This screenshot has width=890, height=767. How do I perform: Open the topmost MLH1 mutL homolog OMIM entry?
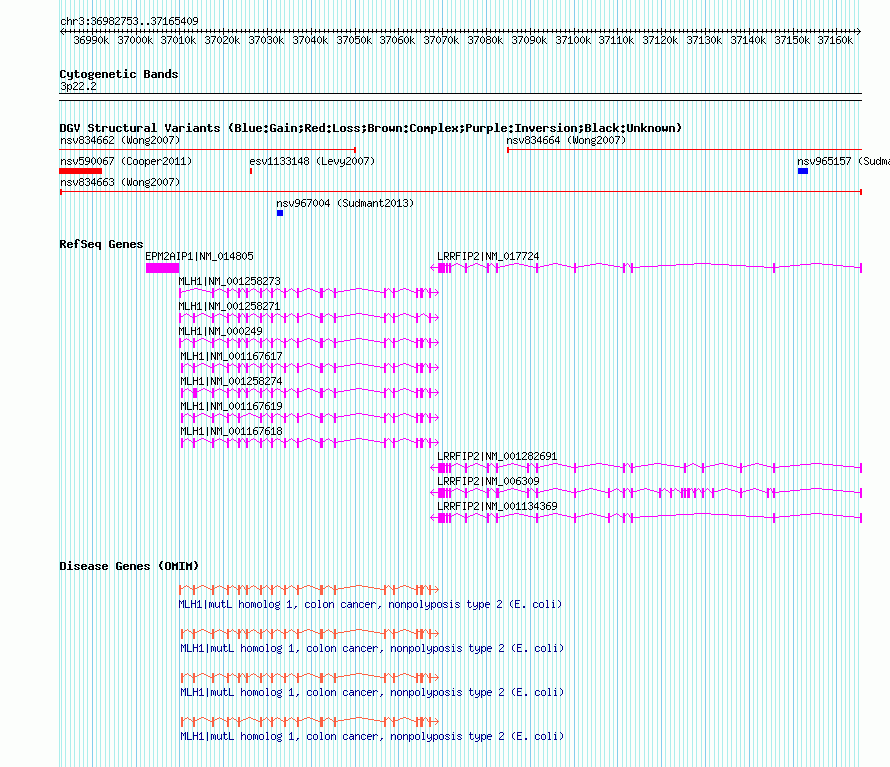pyautogui.click(x=370, y=605)
